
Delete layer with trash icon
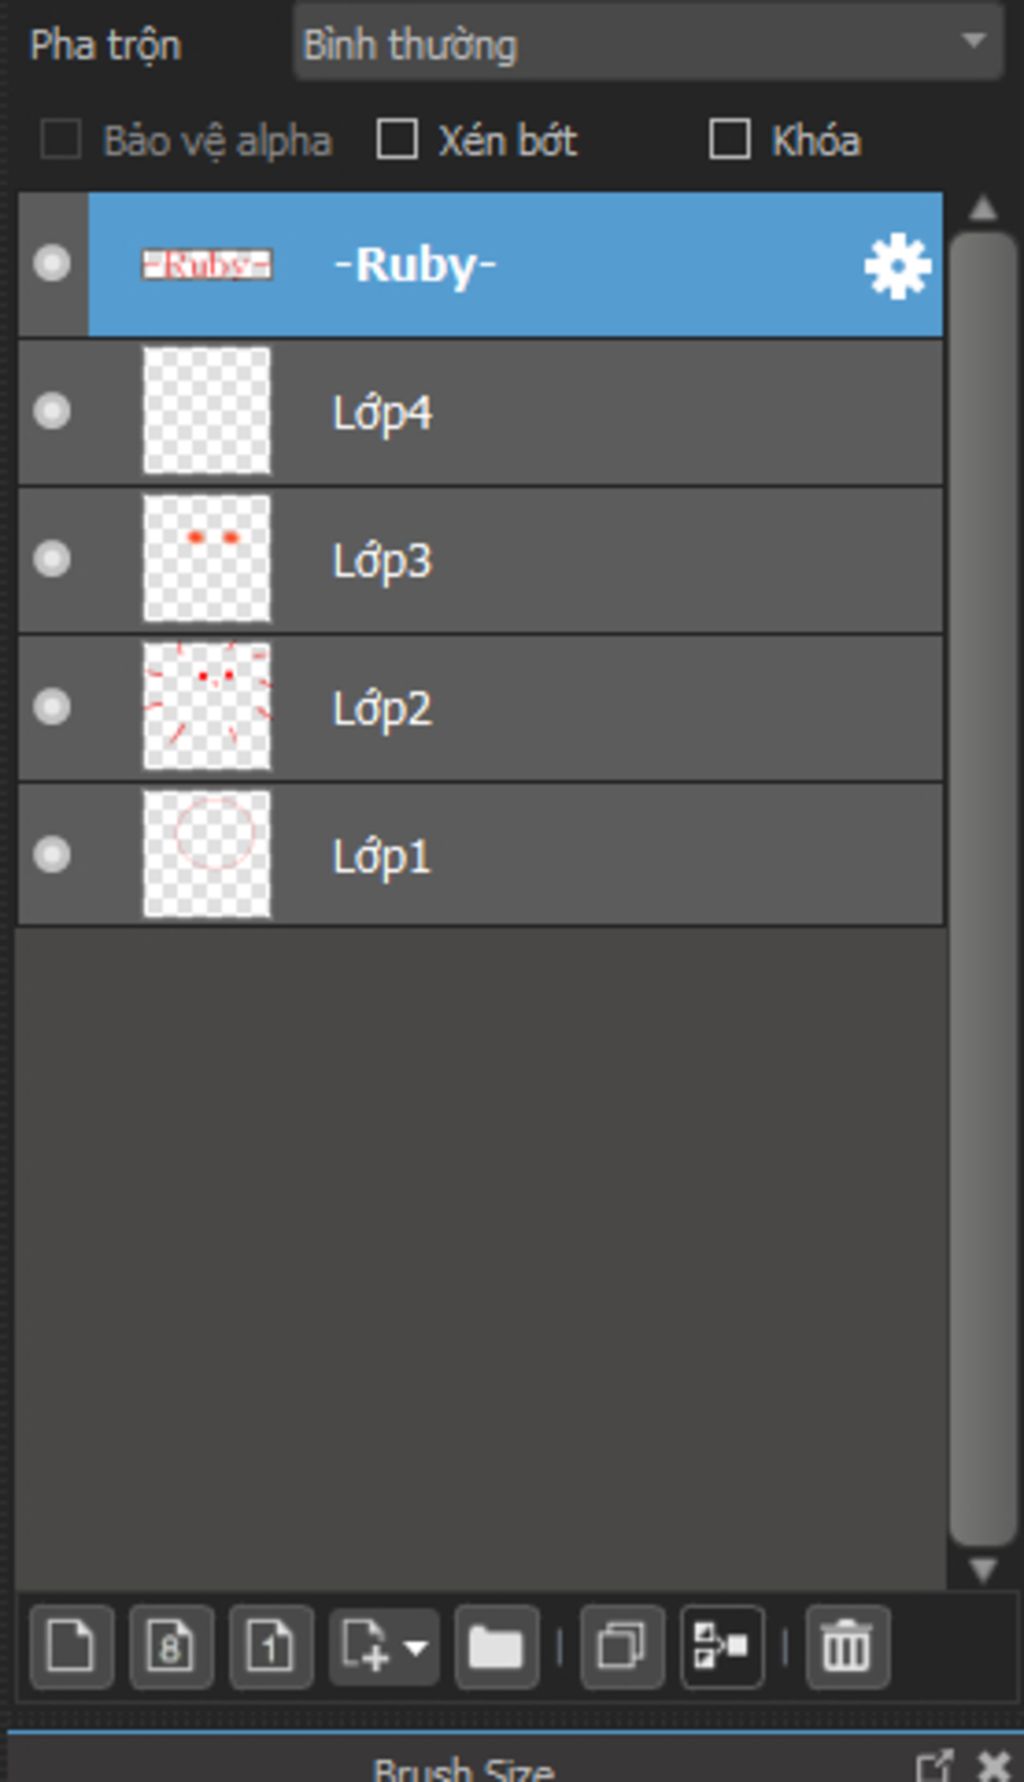click(x=847, y=1646)
